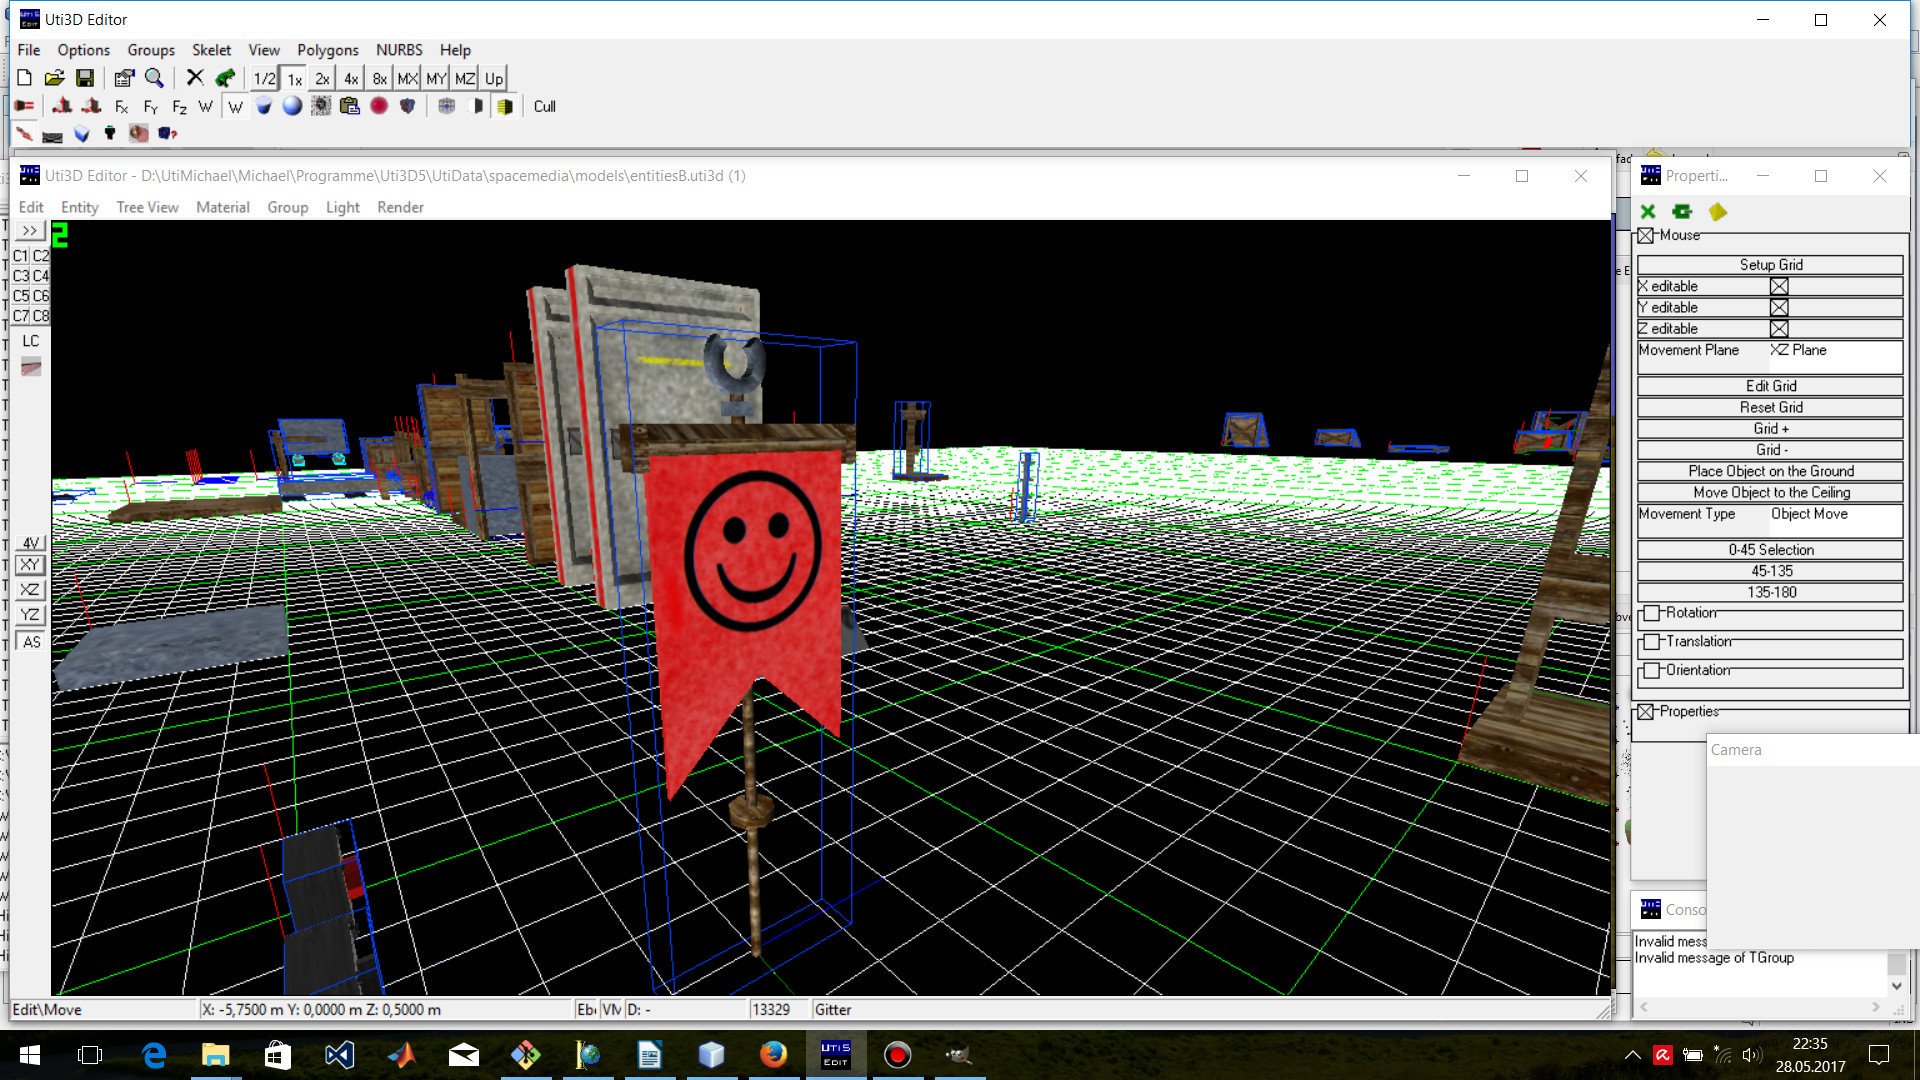
Task: Click the red ball toolbar icon
Action: 379,106
